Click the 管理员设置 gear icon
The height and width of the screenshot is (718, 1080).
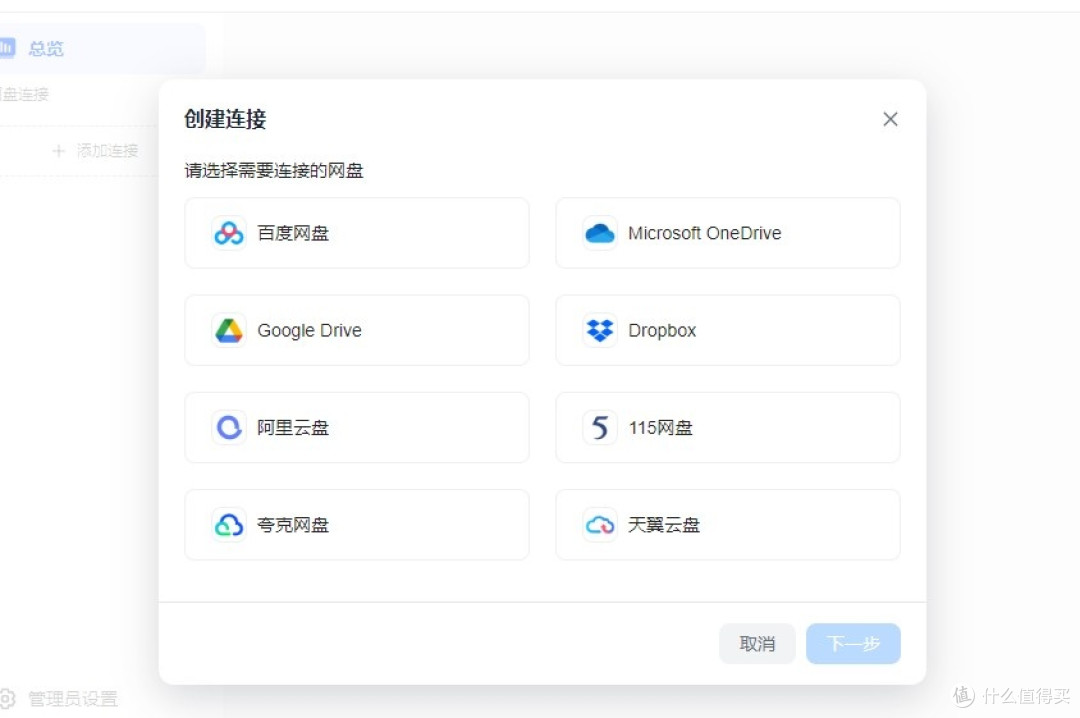pos(6,698)
